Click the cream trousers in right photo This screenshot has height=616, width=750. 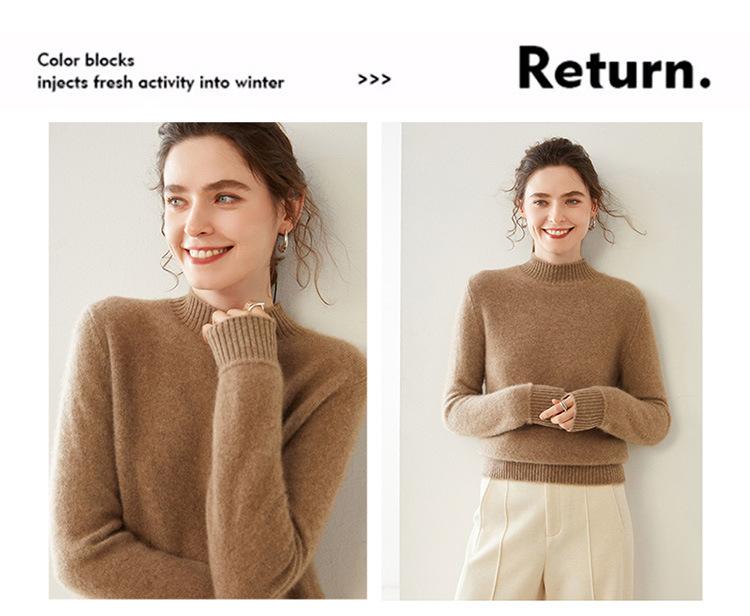544,538
